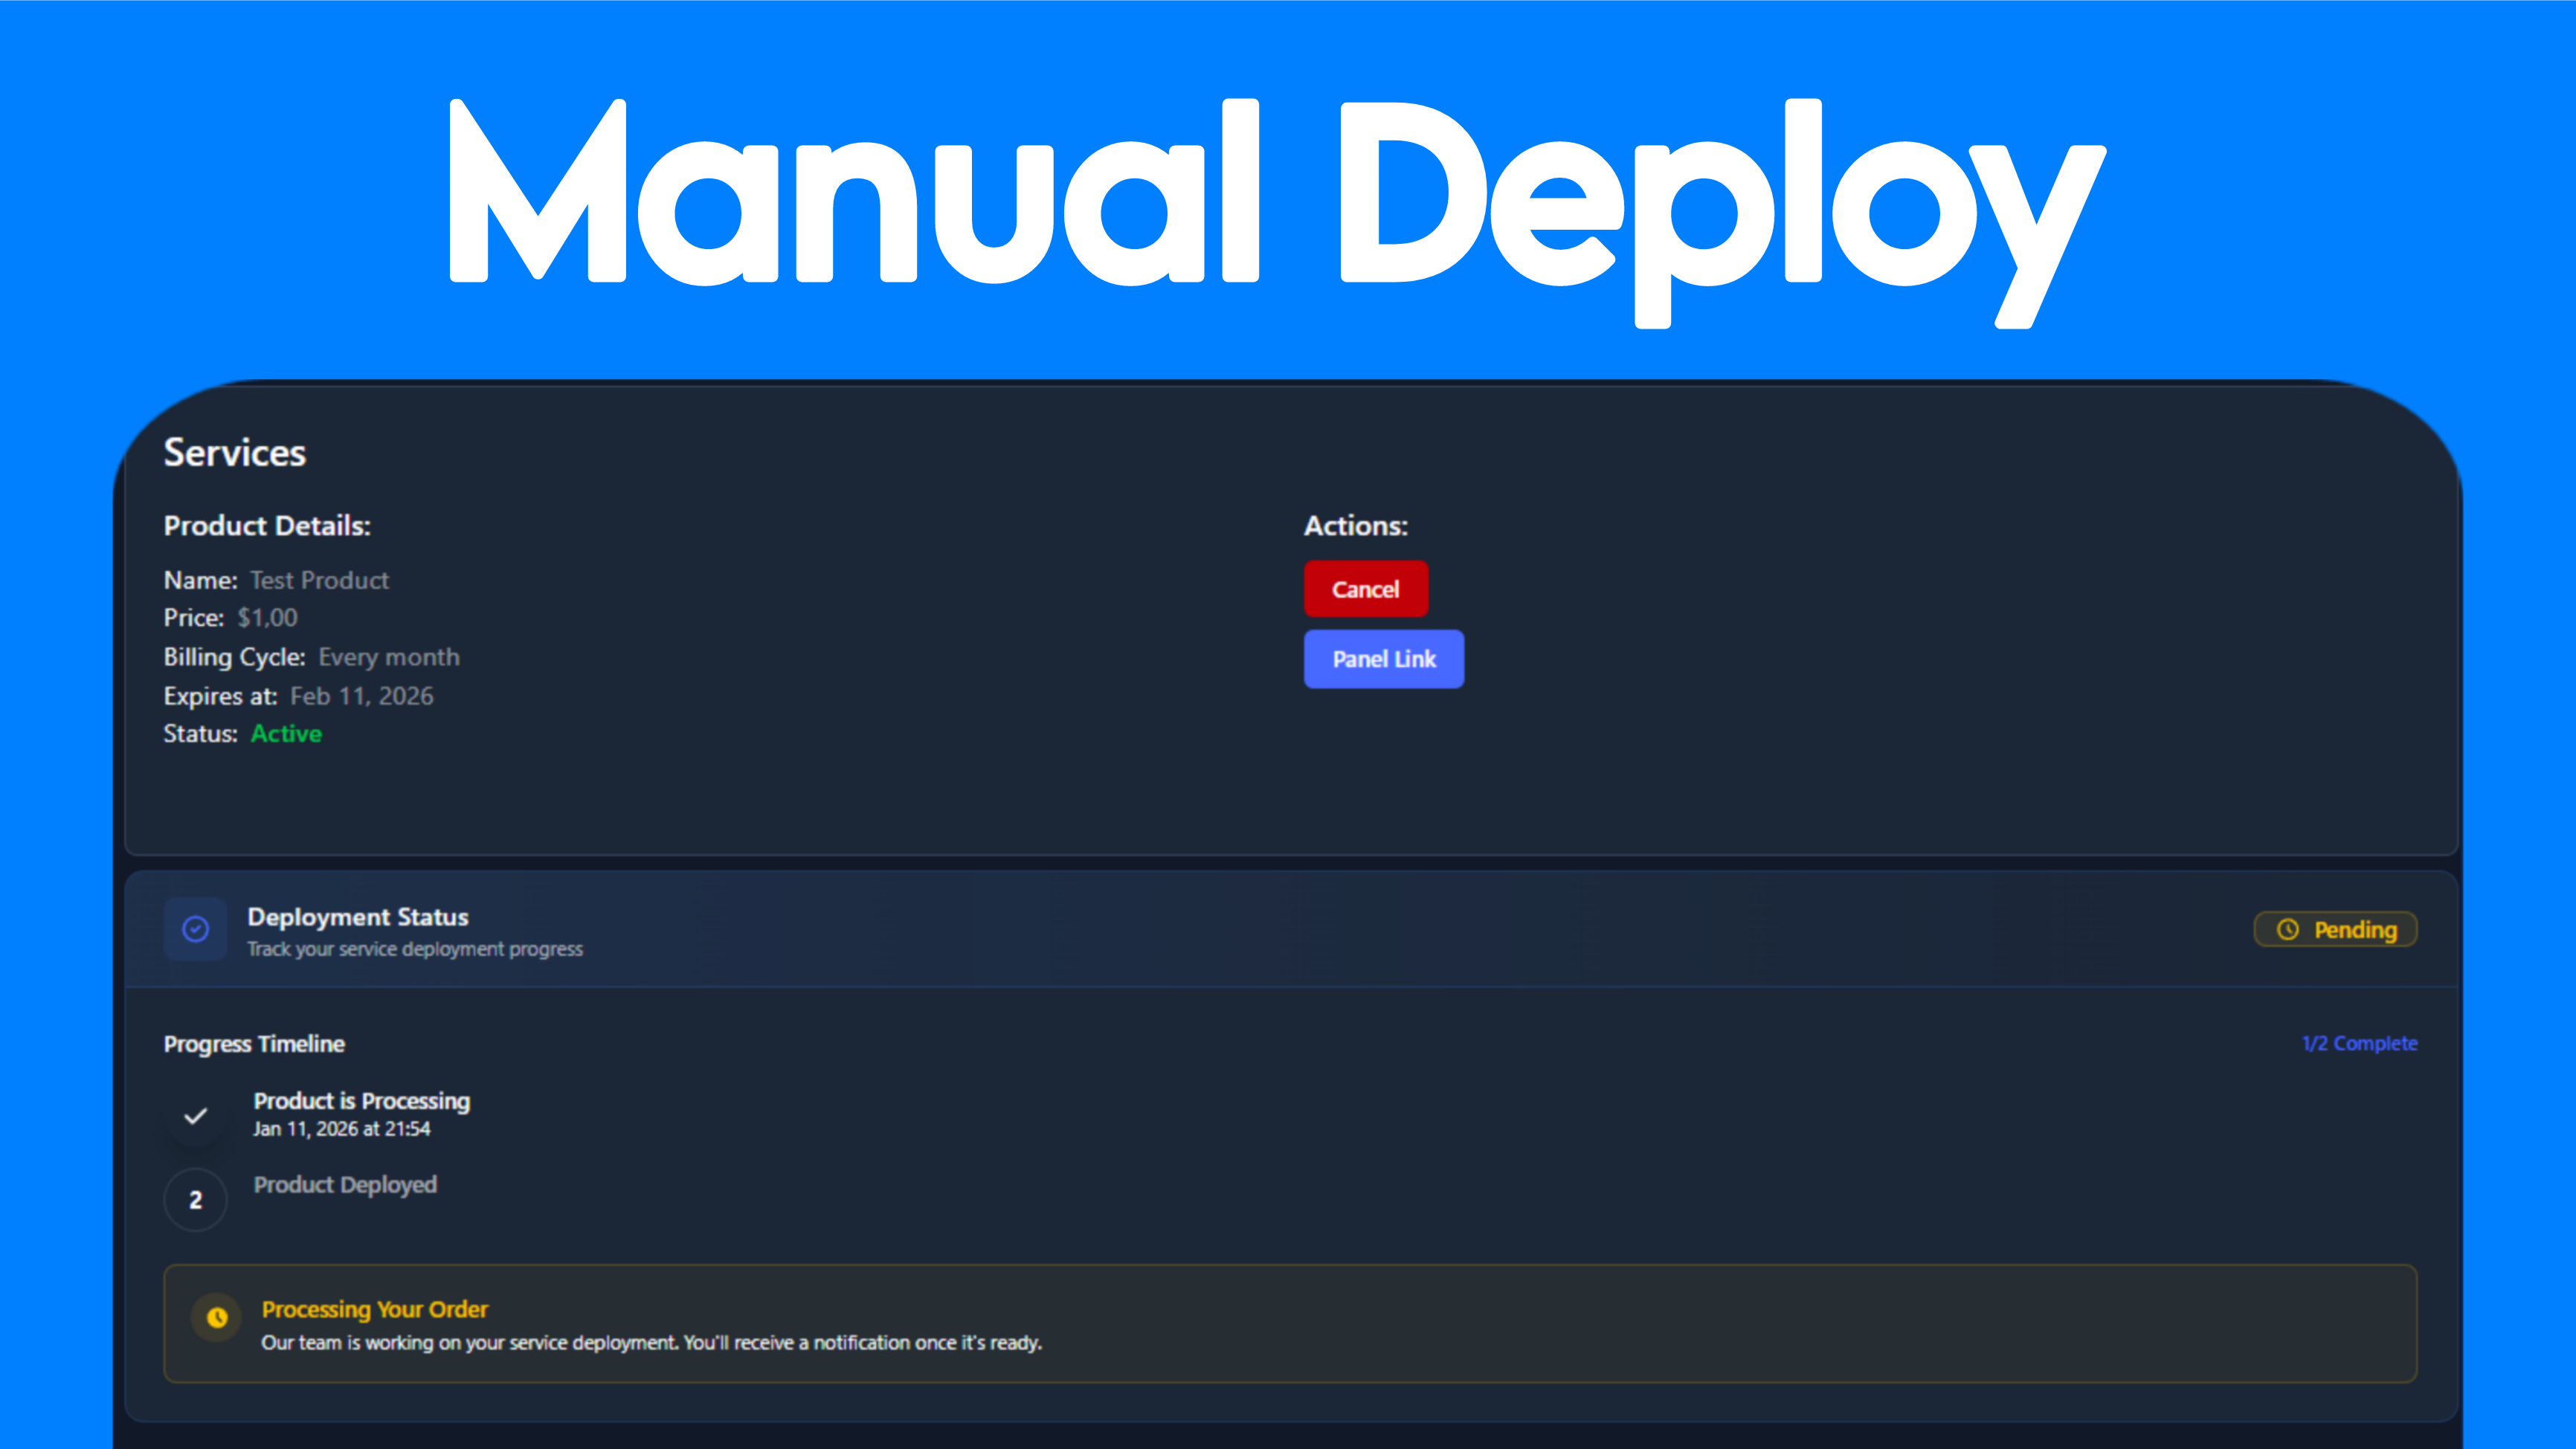This screenshot has height=1449, width=2576.
Task: Expand the Deployment Status section
Action: (357, 916)
